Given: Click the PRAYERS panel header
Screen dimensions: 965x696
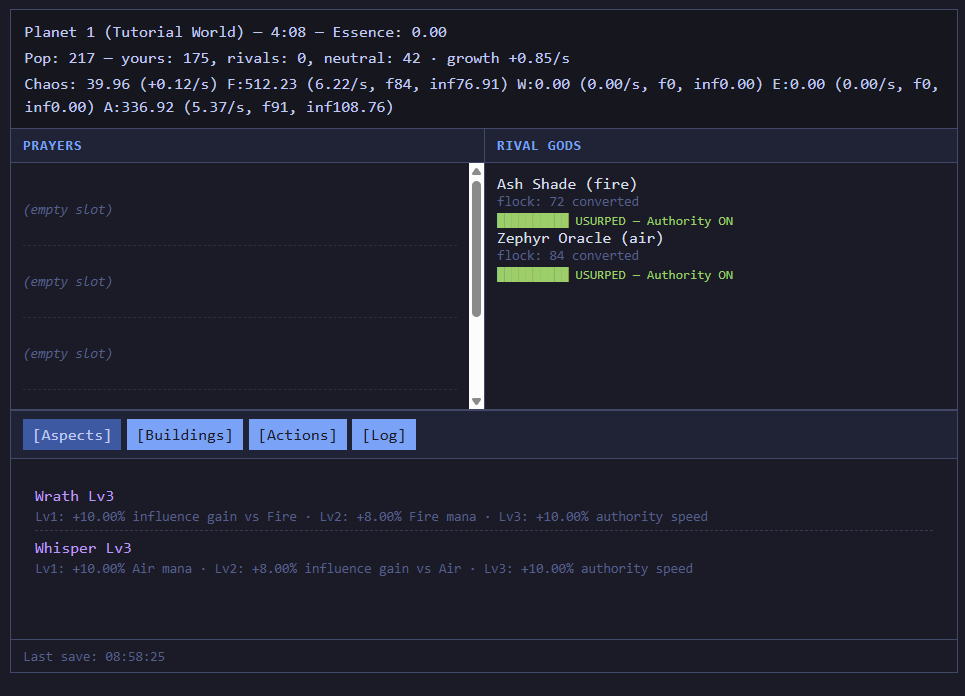Looking at the screenshot, I should [x=247, y=146].
